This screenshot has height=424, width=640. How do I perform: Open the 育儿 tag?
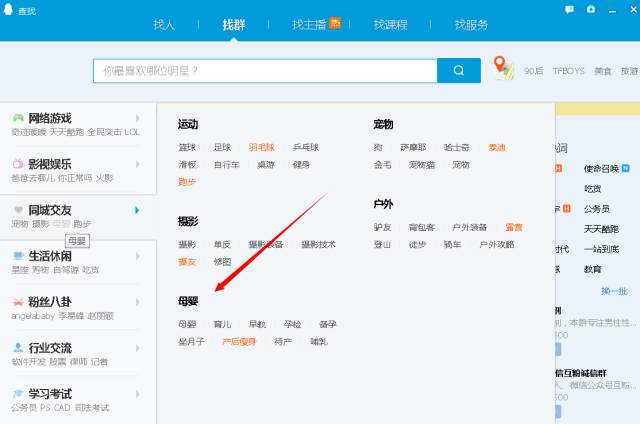(222, 324)
